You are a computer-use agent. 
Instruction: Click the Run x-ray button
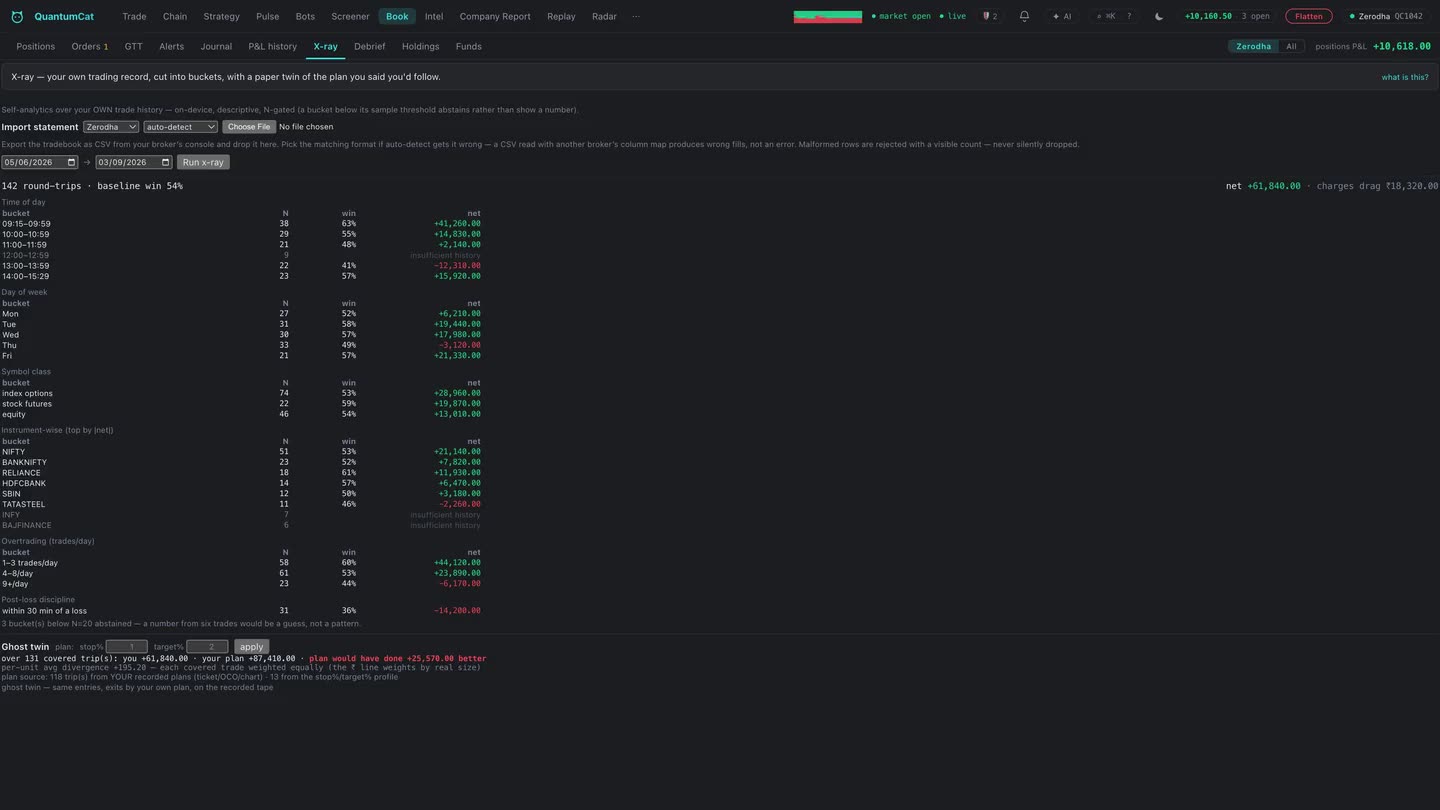tap(203, 162)
